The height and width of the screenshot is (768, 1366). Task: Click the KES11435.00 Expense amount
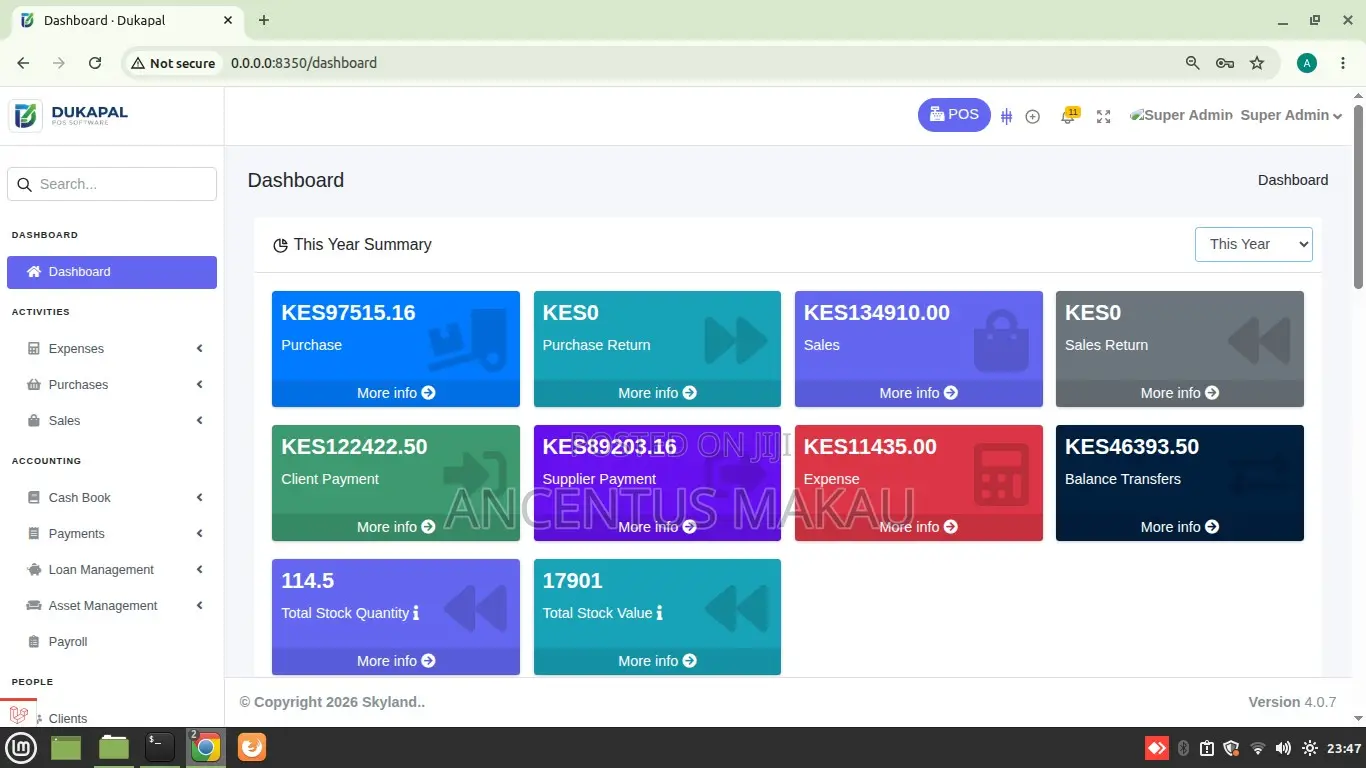(x=870, y=447)
